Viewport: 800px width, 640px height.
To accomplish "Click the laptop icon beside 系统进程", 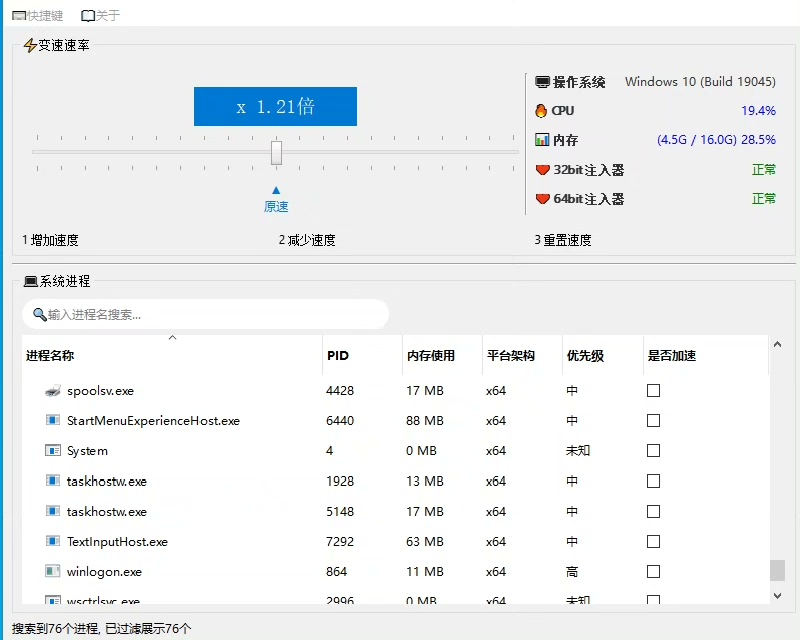I will (31, 281).
